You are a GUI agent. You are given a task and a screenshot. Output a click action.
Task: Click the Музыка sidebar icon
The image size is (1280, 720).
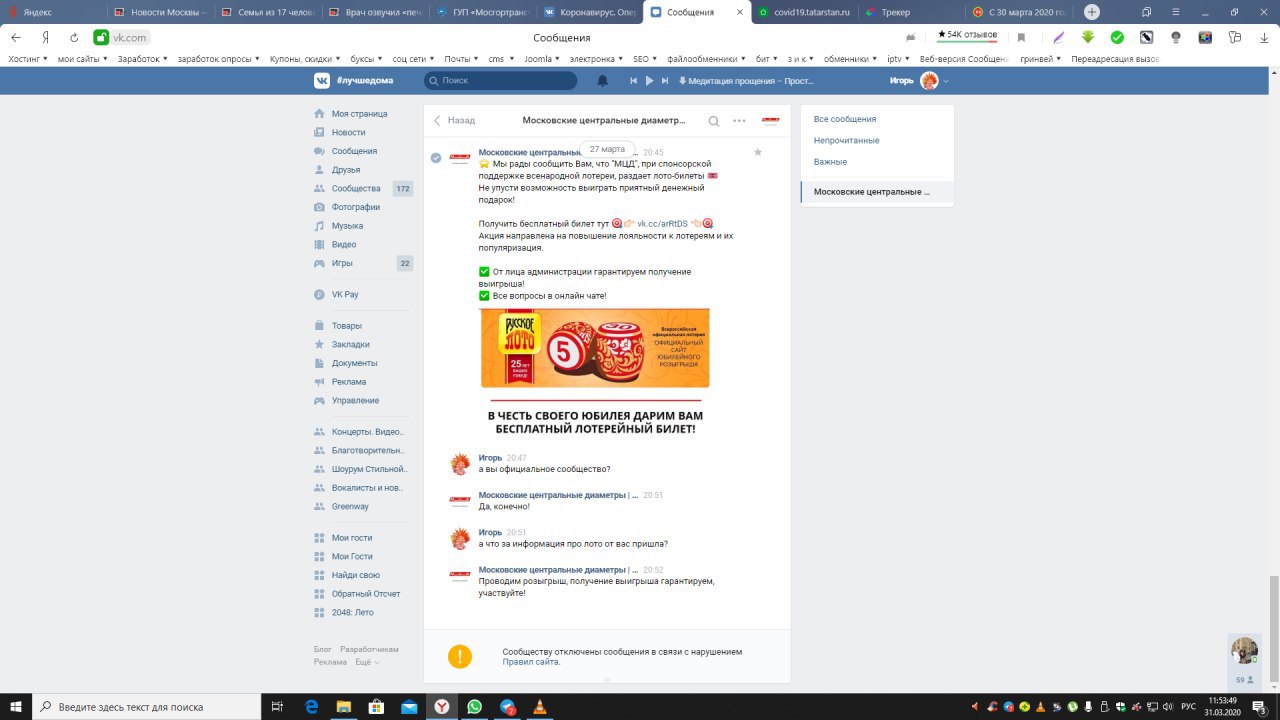[x=319, y=226]
